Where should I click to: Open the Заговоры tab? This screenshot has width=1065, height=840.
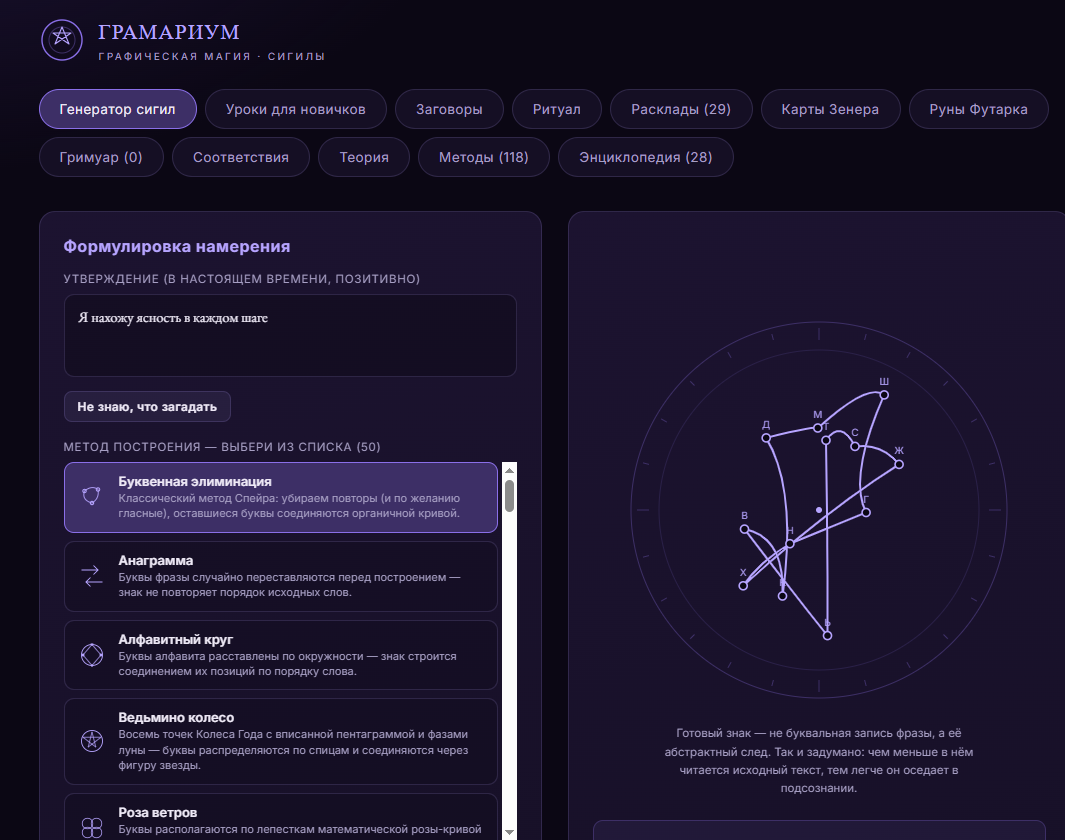click(449, 109)
